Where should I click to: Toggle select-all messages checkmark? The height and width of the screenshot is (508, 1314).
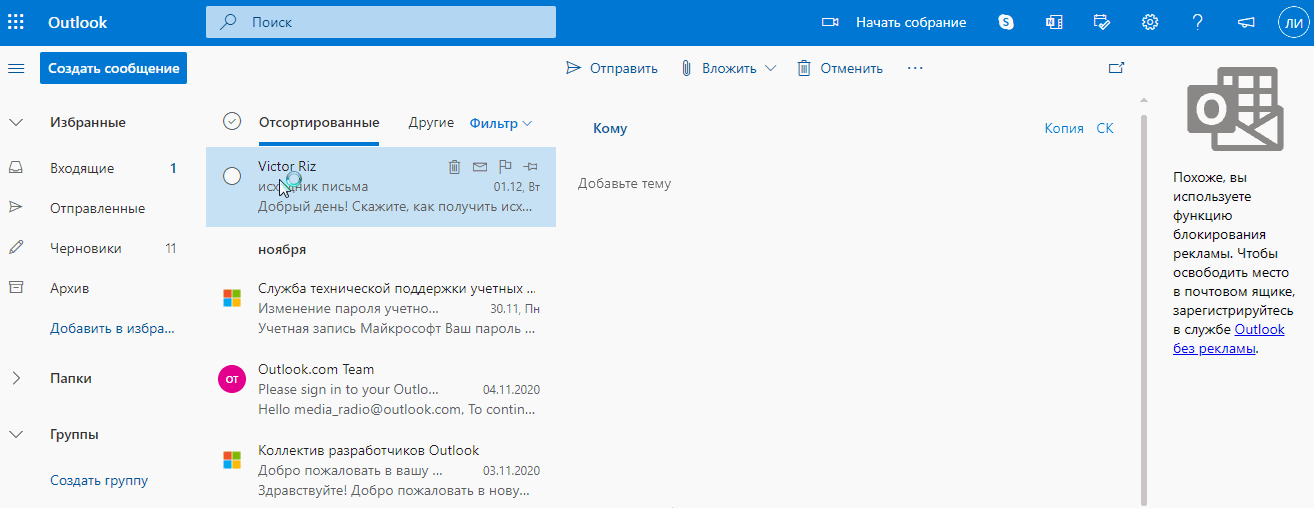point(232,121)
